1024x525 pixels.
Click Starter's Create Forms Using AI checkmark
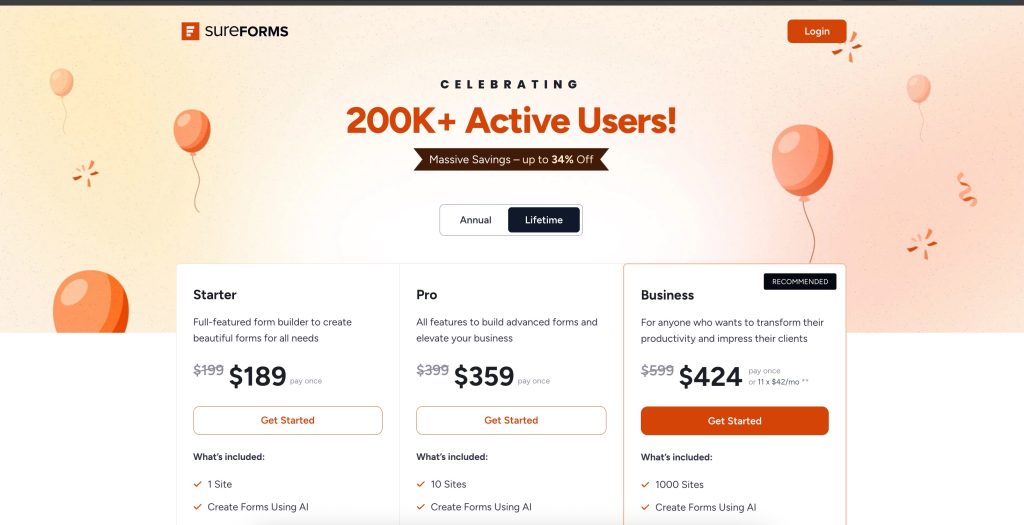pos(198,507)
